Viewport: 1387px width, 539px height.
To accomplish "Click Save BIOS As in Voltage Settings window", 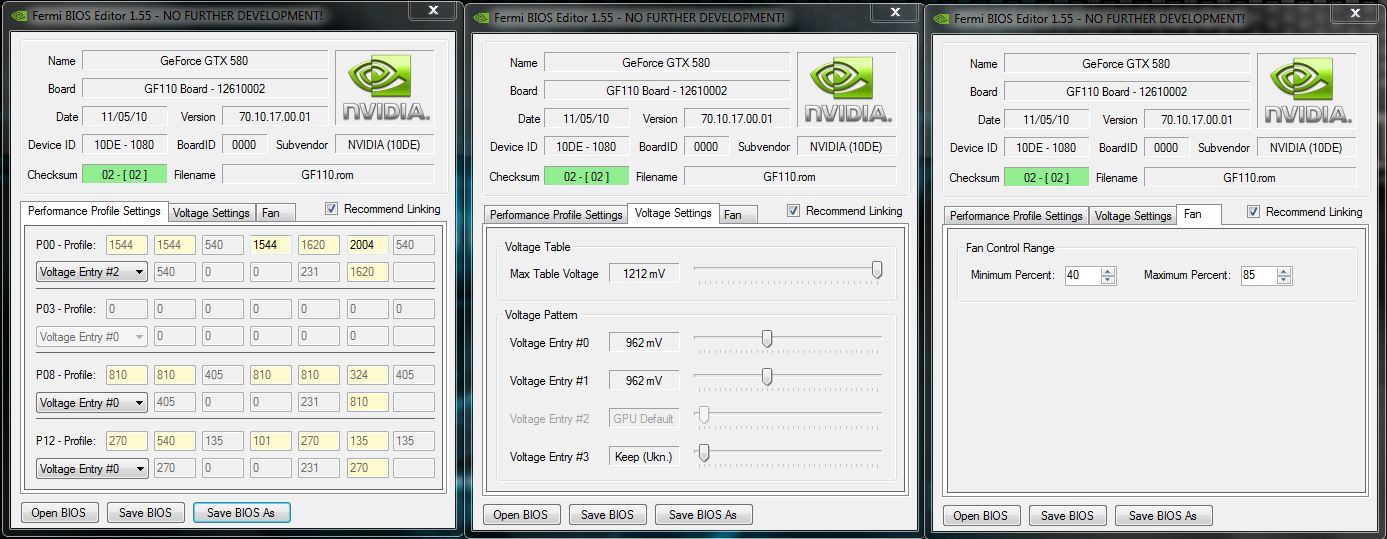I will coord(703,515).
